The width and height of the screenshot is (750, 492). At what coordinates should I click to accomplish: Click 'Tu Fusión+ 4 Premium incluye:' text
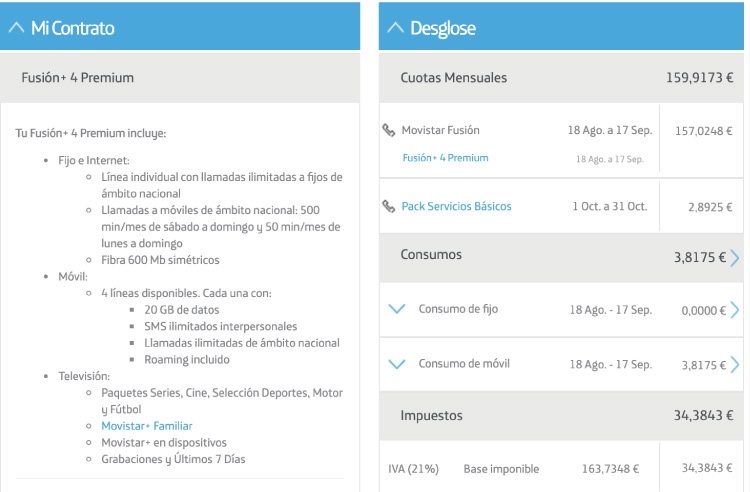[x=91, y=133]
